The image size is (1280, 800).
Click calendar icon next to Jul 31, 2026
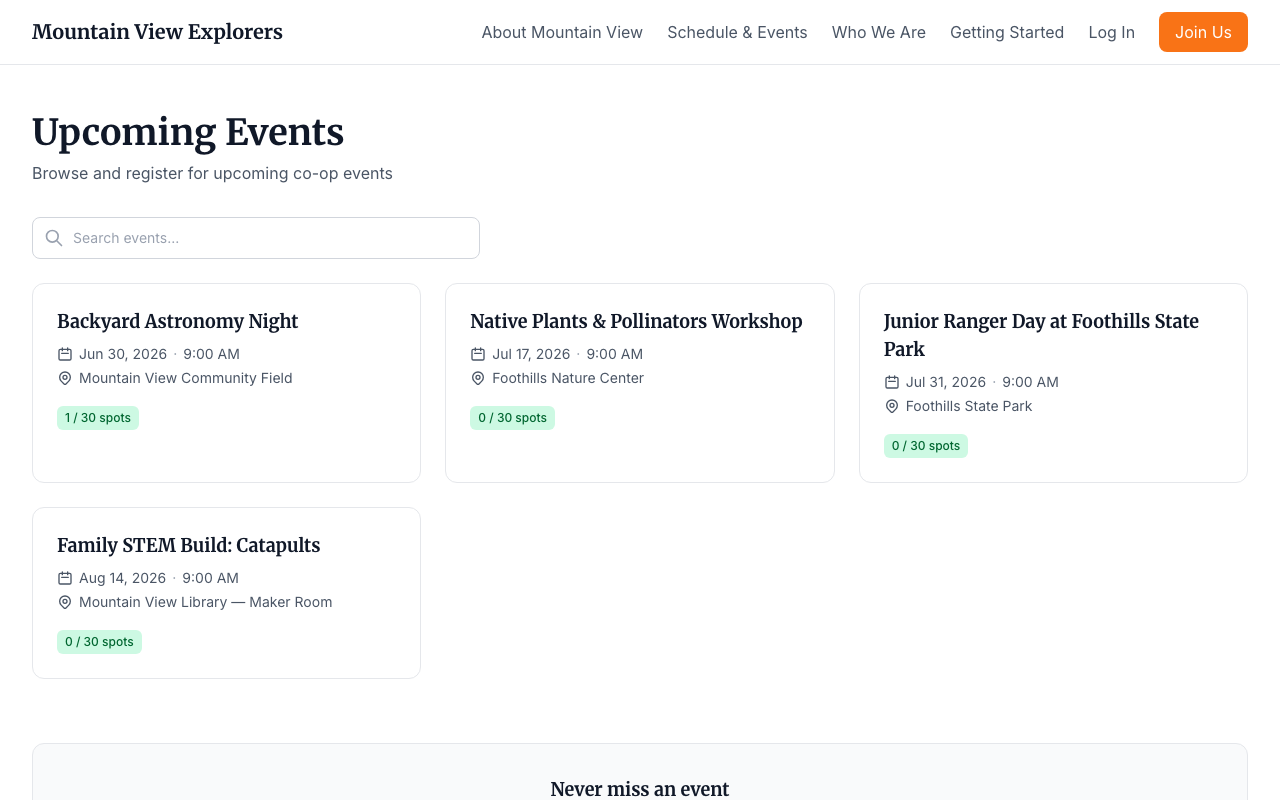click(x=892, y=382)
